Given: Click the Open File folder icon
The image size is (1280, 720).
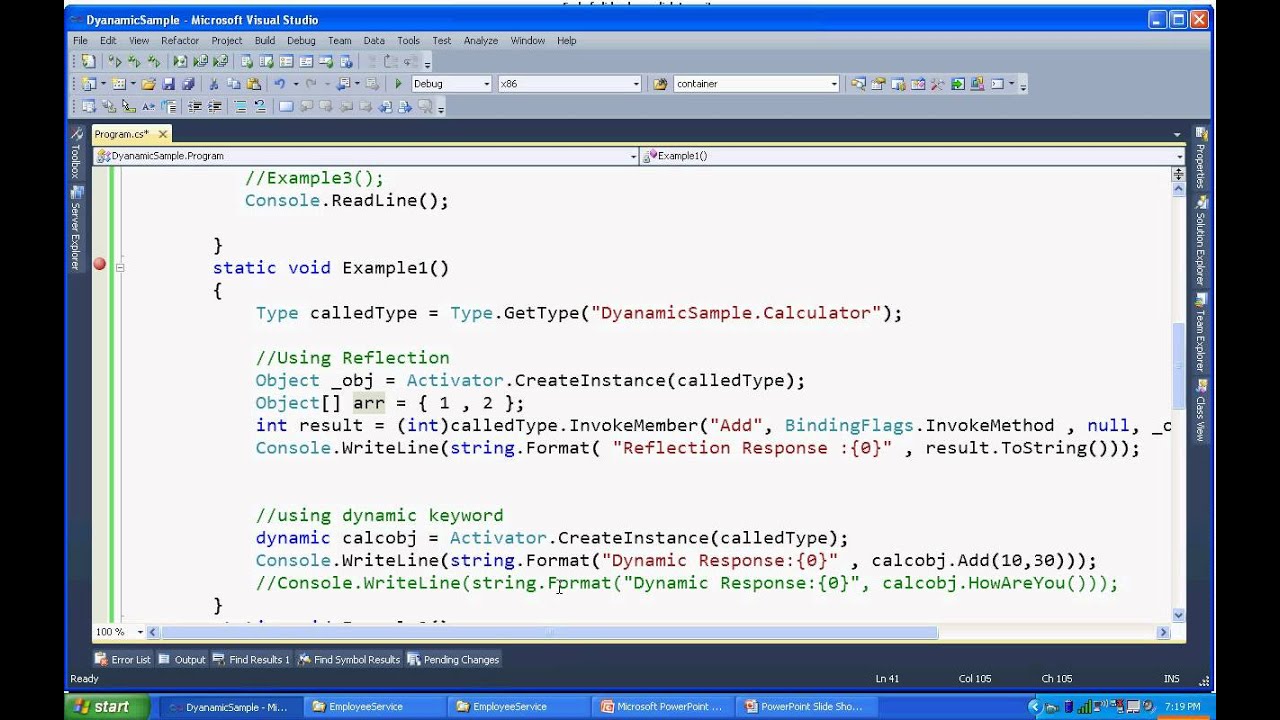Looking at the screenshot, I should [149, 84].
